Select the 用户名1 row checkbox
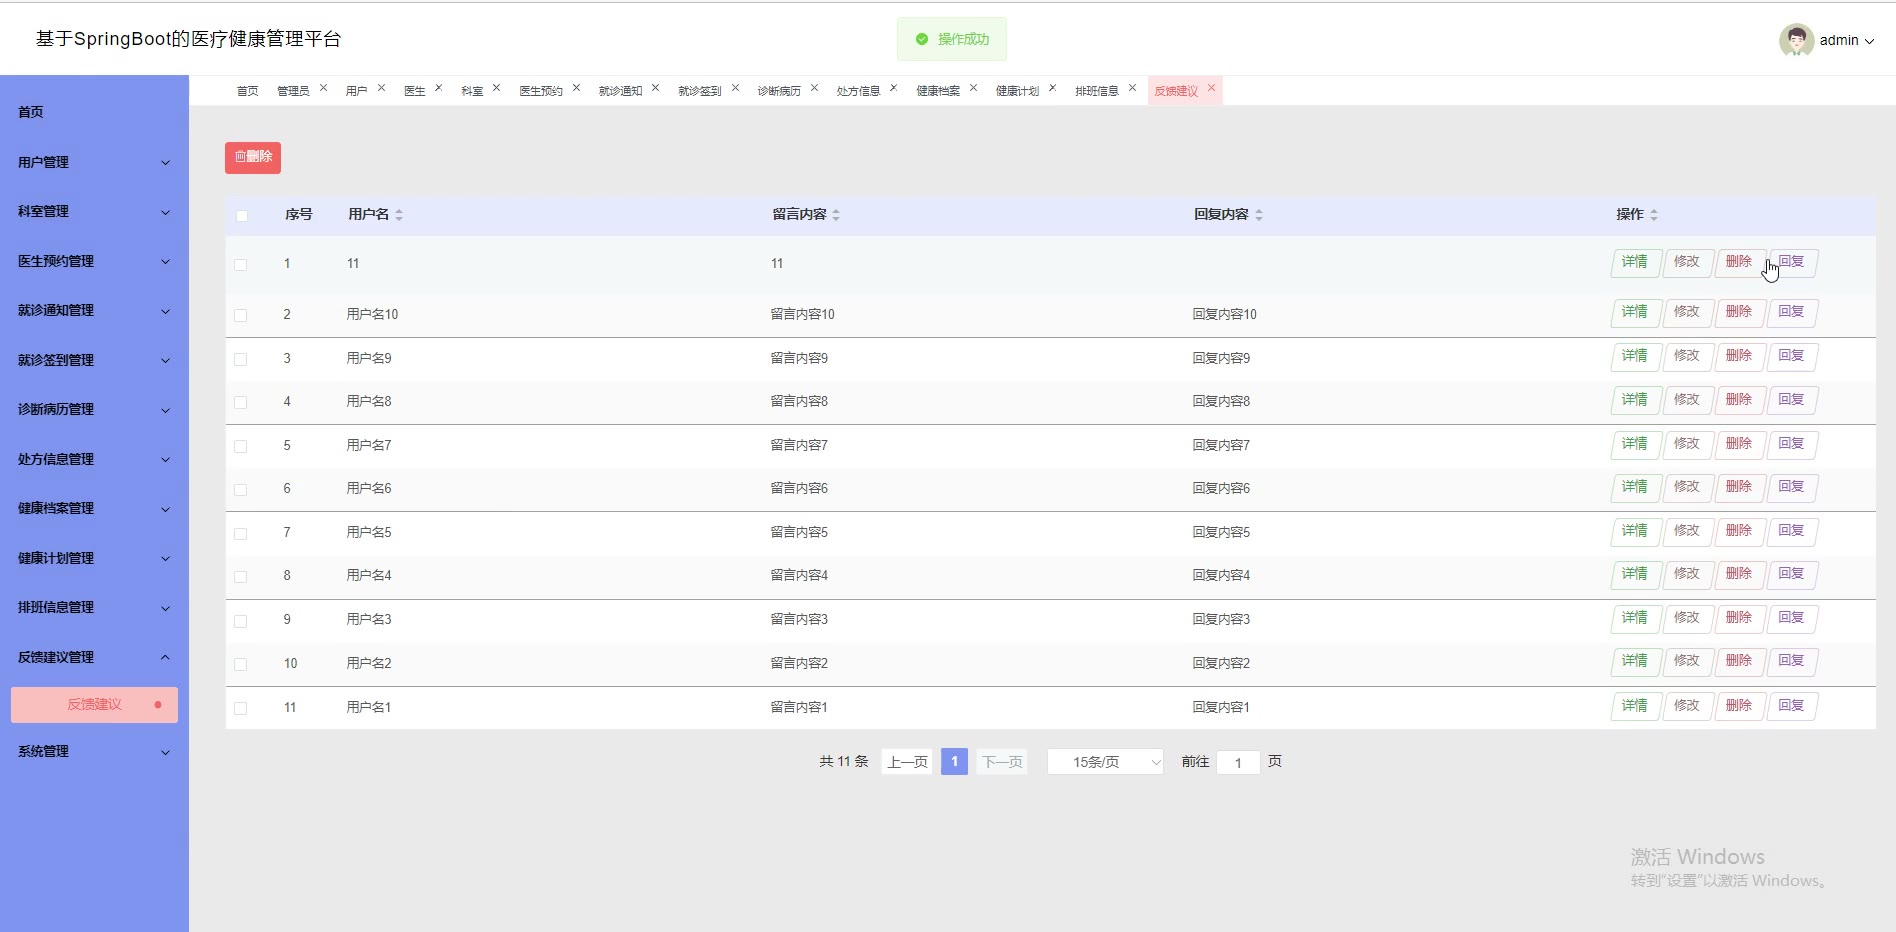Image resolution: width=1896 pixels, height=932 pixels. coord(240,708)
